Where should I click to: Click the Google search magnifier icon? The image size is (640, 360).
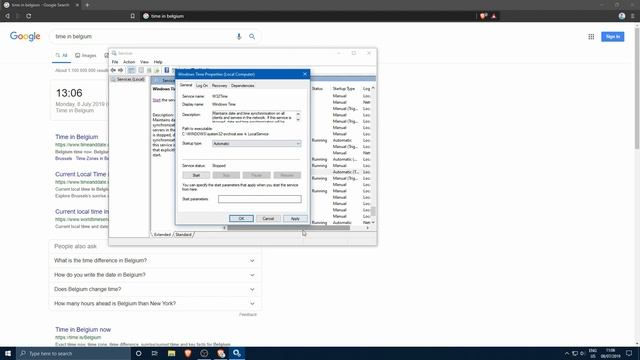252,36
